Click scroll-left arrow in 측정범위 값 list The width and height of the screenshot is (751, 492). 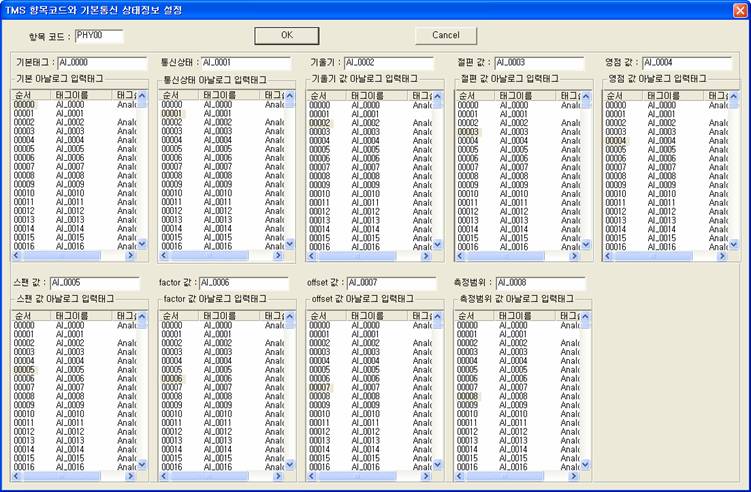459,476
